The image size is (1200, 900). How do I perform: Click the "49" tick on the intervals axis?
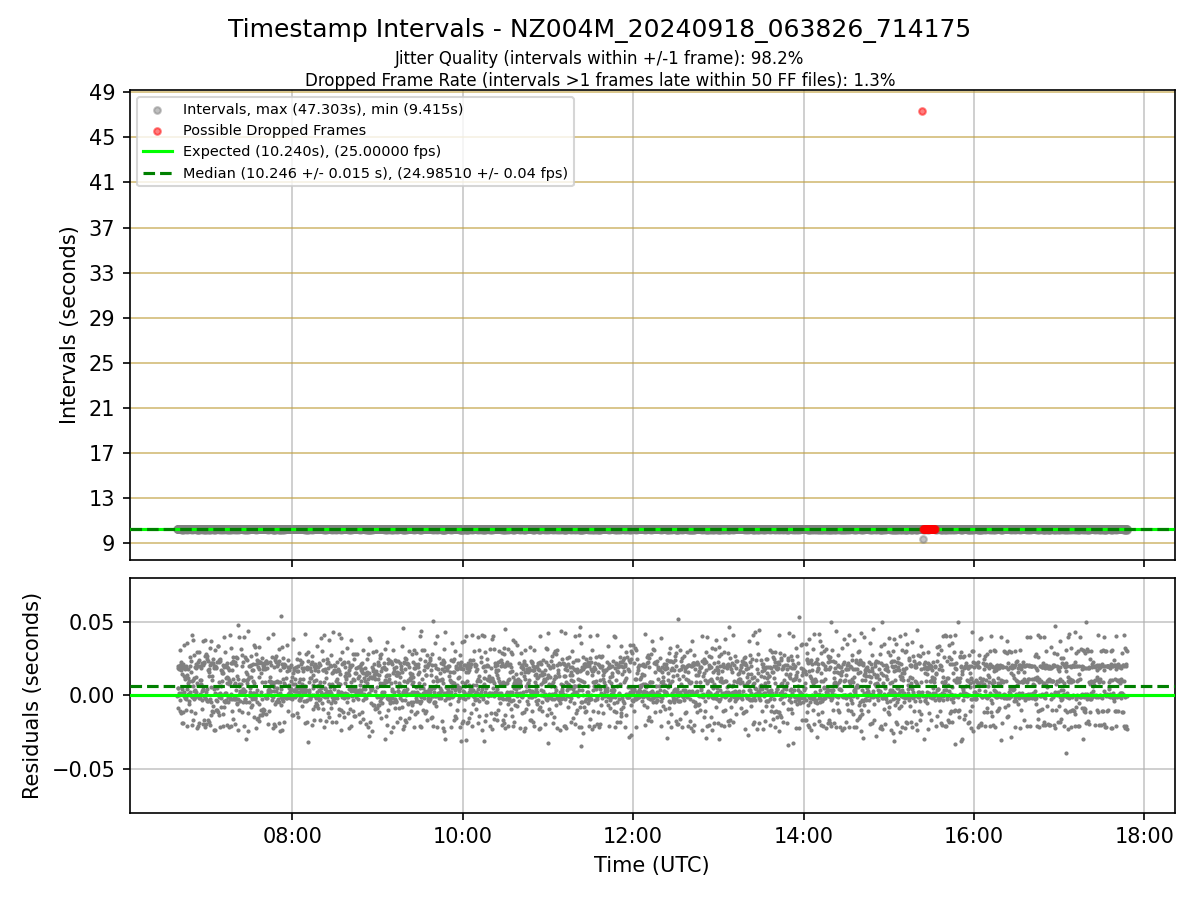(104, 92)
